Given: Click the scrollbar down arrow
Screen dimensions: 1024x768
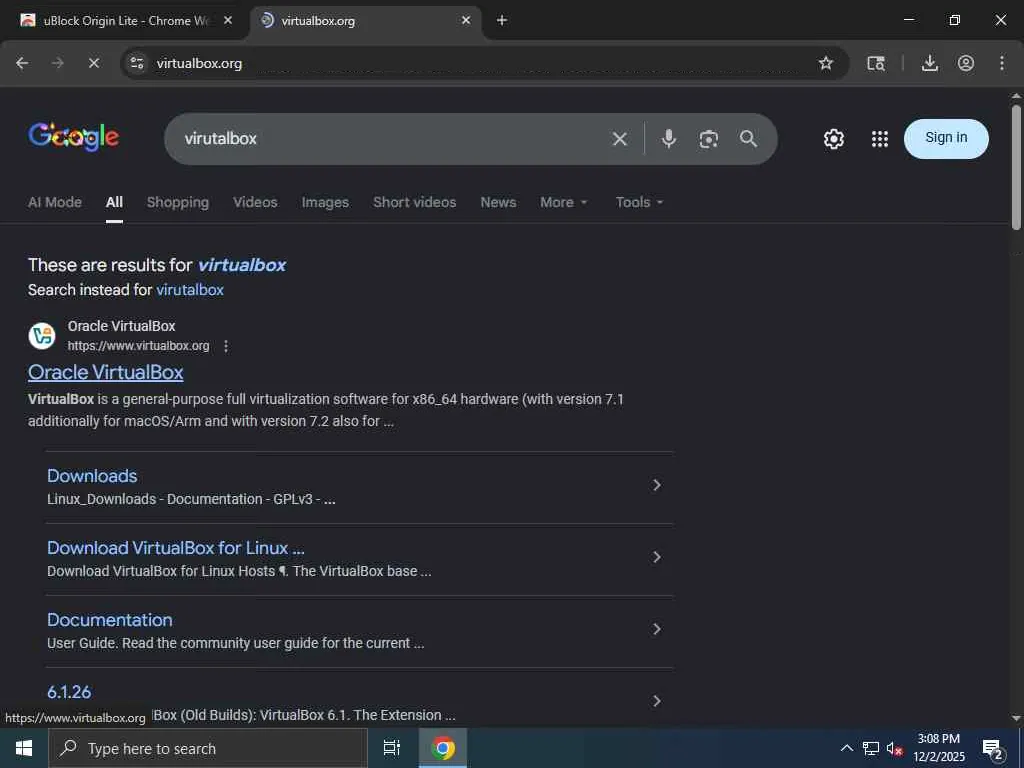Looking at the screenshot, I should click(1016, 718).
